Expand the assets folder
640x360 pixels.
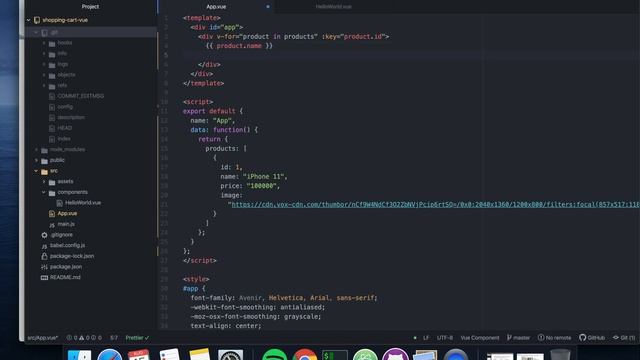[44, 182]
